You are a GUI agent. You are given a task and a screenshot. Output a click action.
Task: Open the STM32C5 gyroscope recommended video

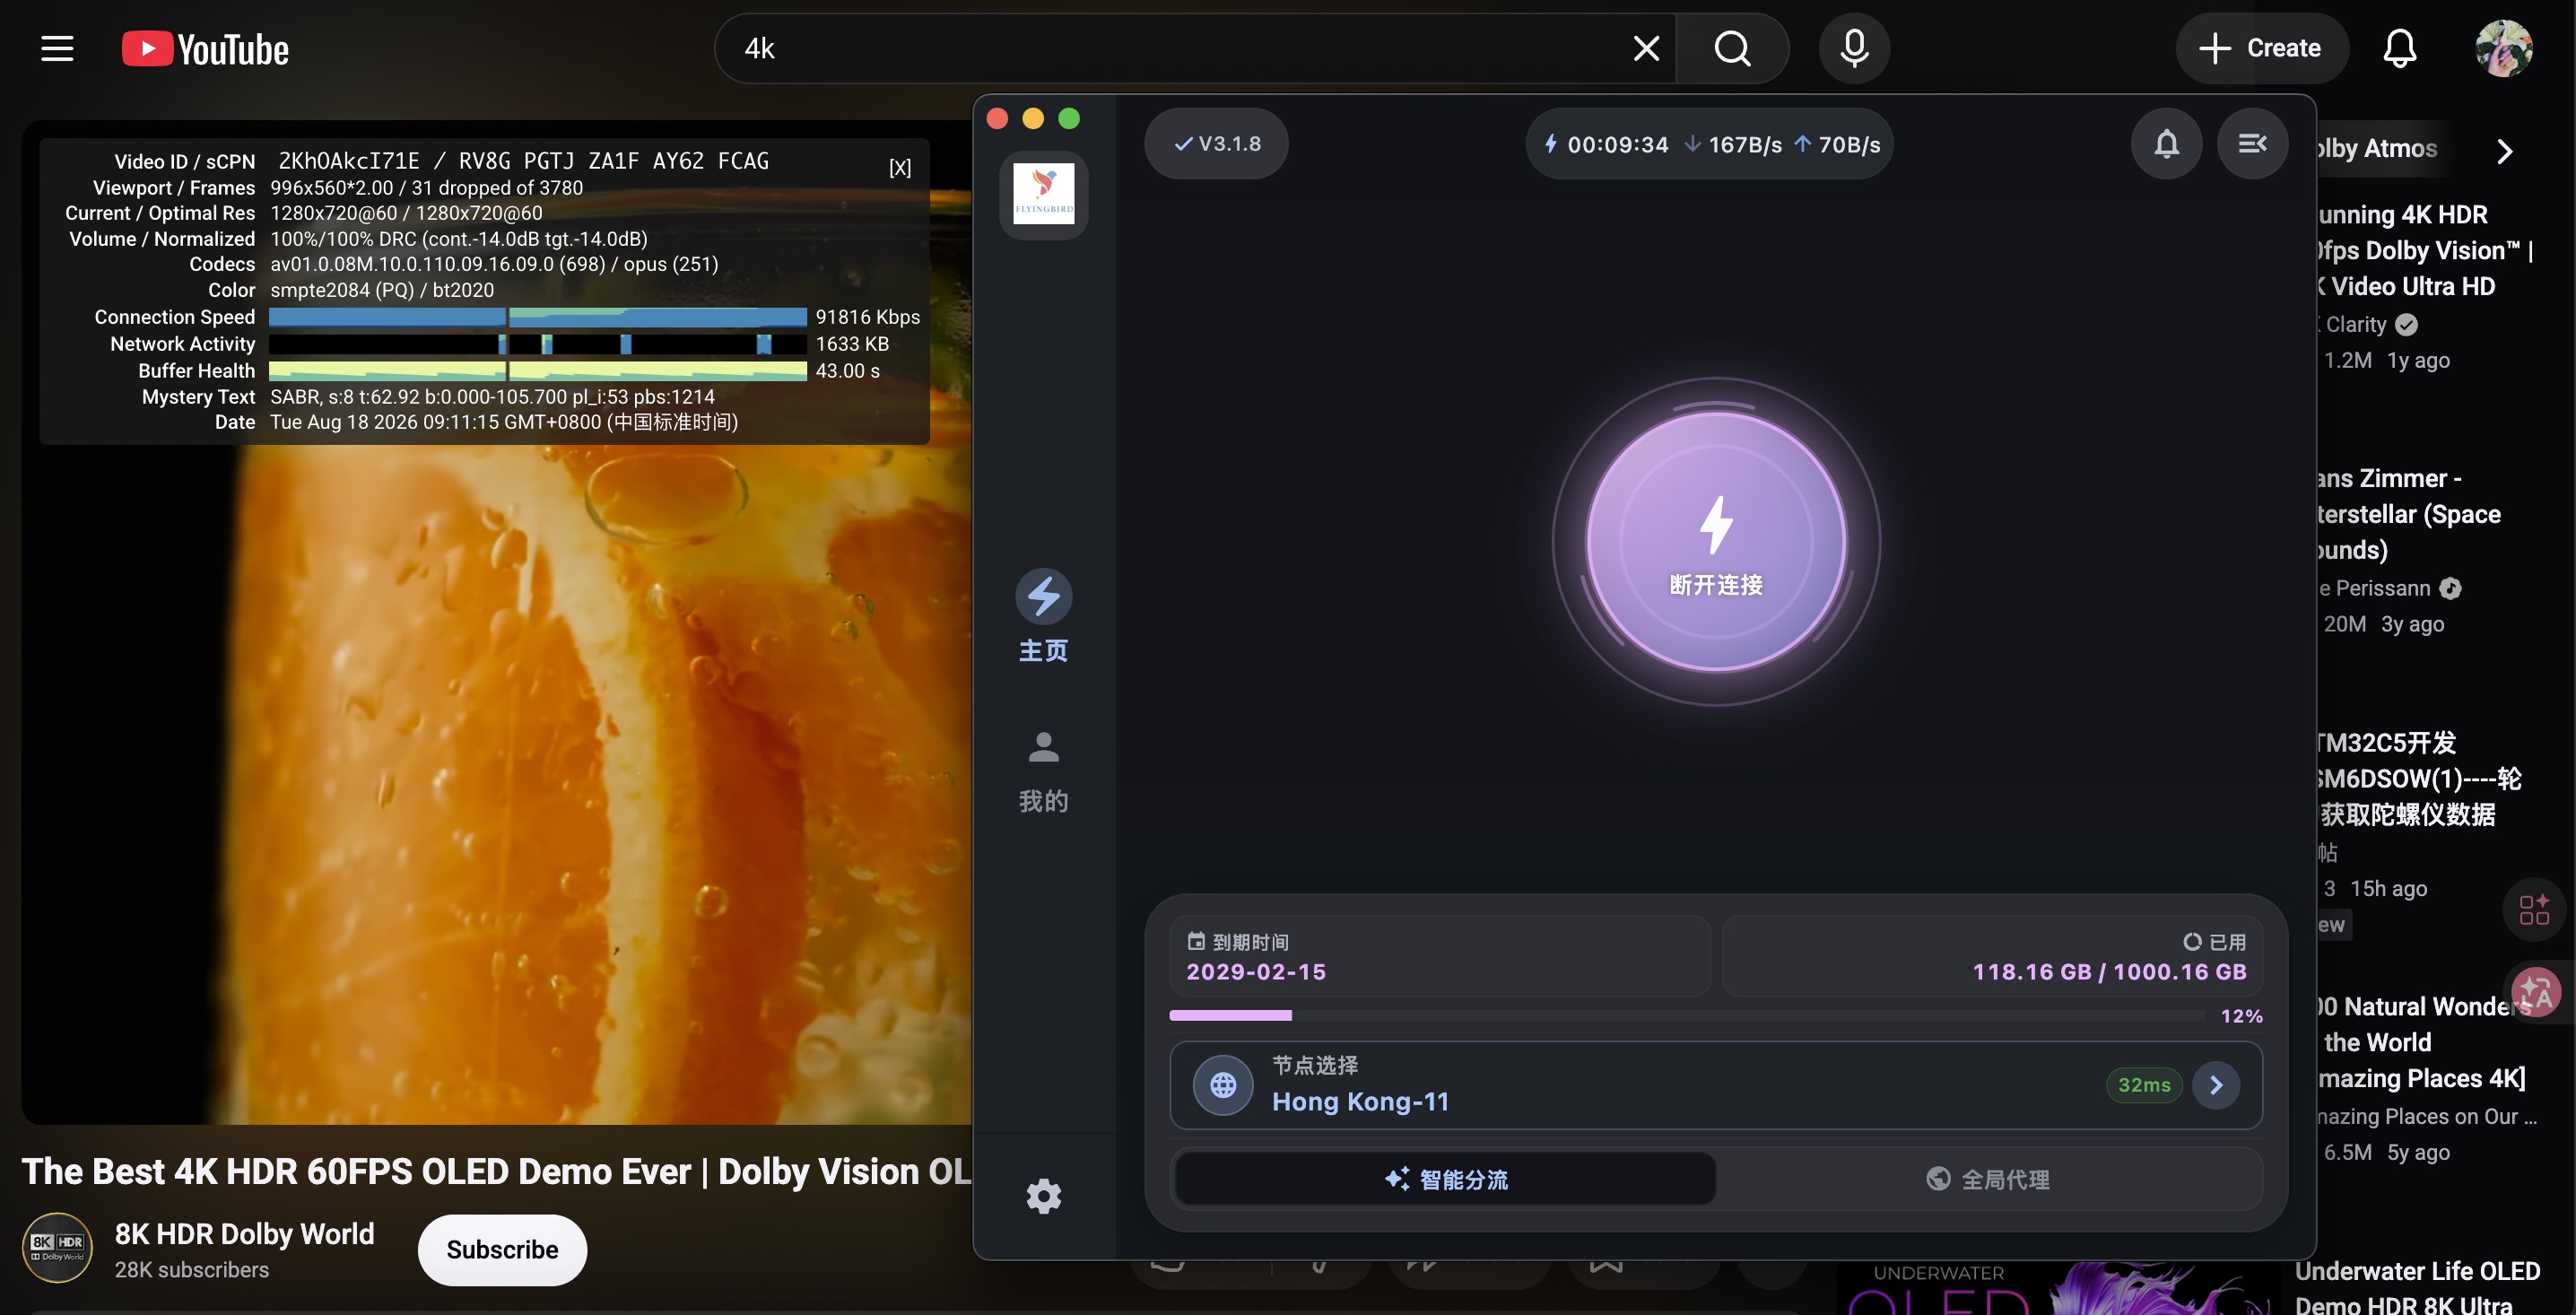pyautogui.click(x=2419, y=778)
